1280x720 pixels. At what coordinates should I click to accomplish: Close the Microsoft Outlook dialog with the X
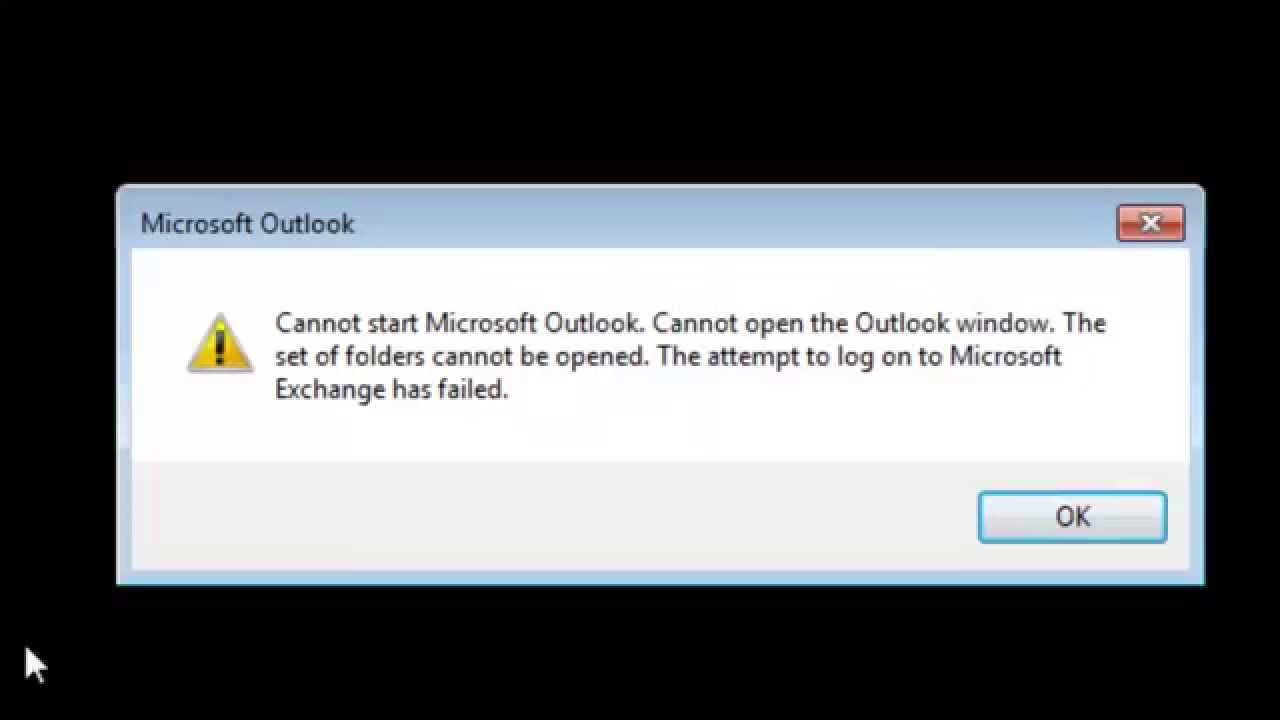1150,224
